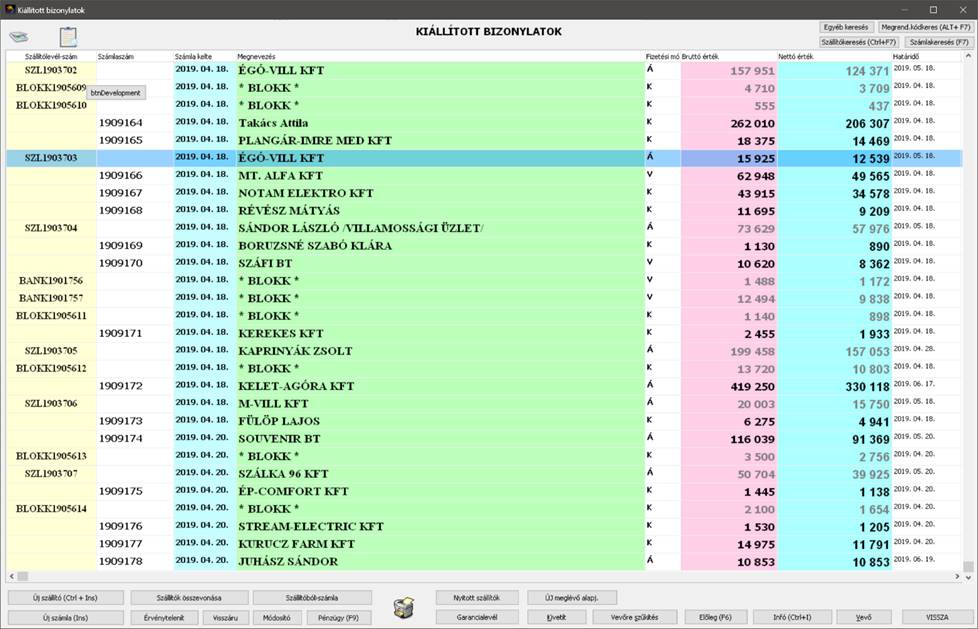Click the Előleg (F6) button
The width and height of the screenshot is (978, 629).
coord(715,618)
